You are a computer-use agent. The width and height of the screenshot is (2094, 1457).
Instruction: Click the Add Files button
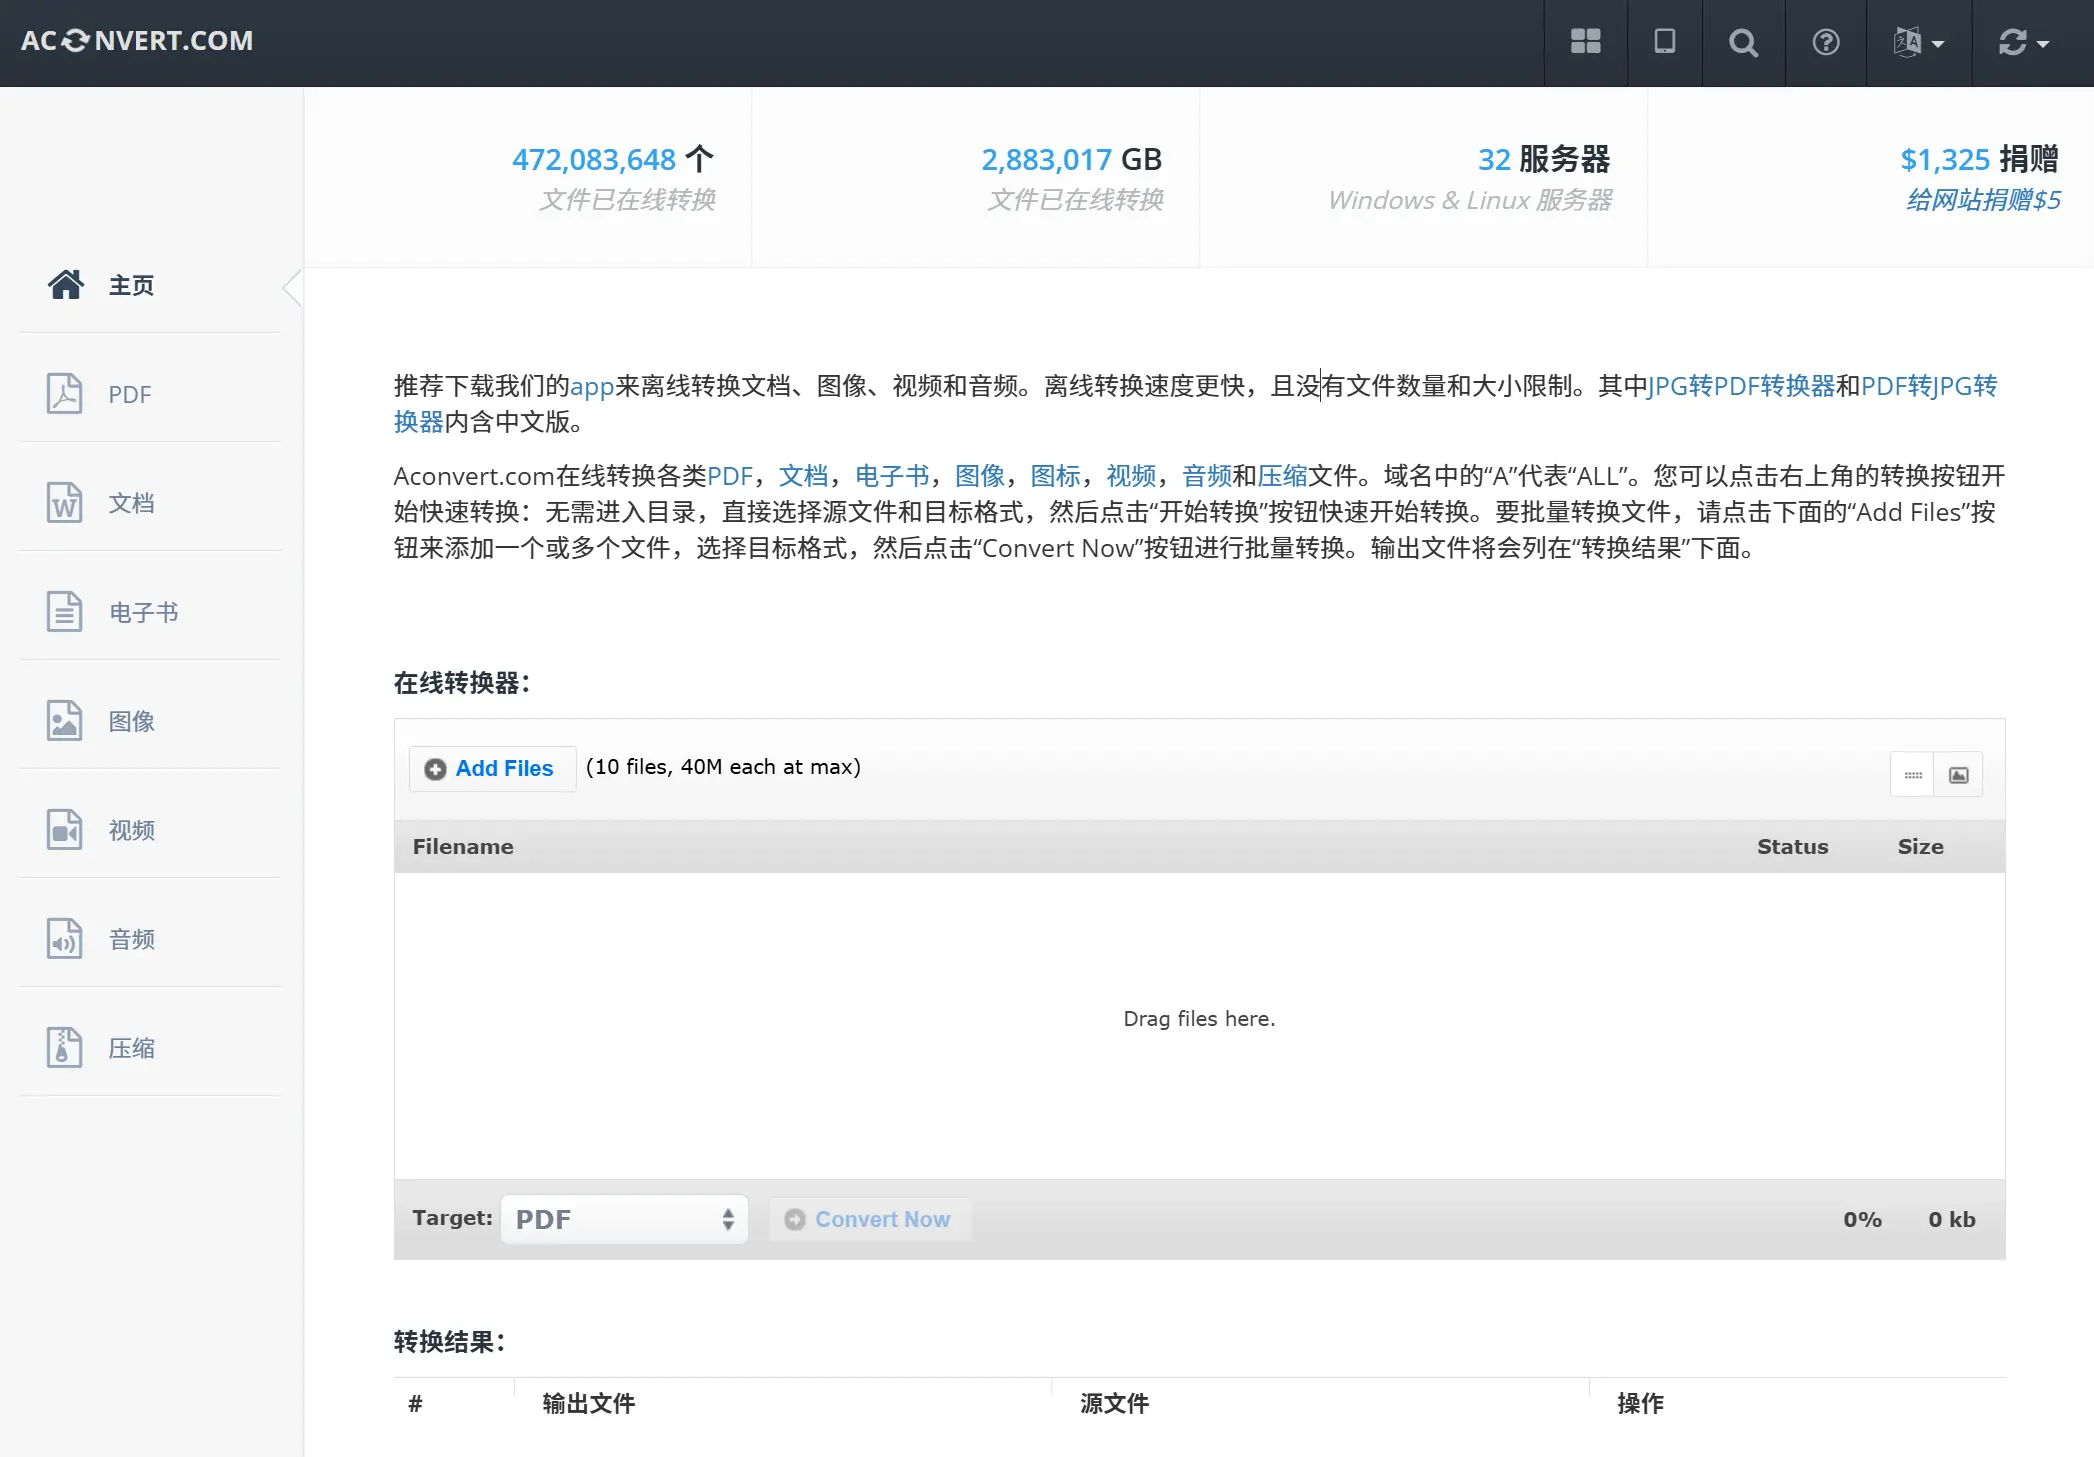click(x=491, y=768)
